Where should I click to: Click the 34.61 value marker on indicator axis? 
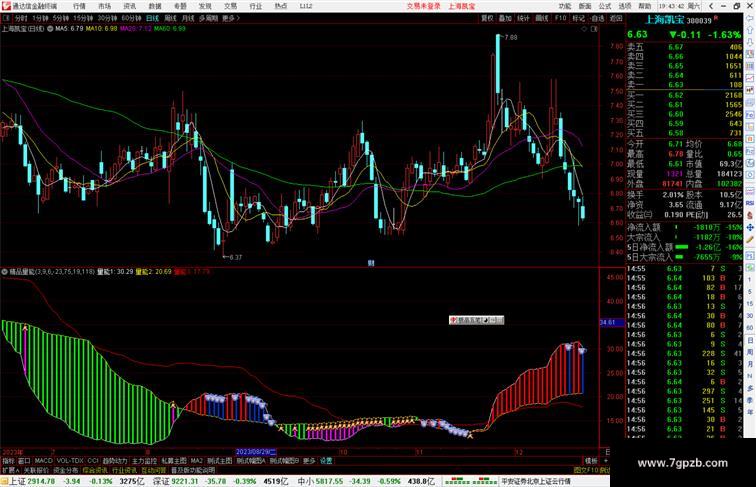click(612, 322)
